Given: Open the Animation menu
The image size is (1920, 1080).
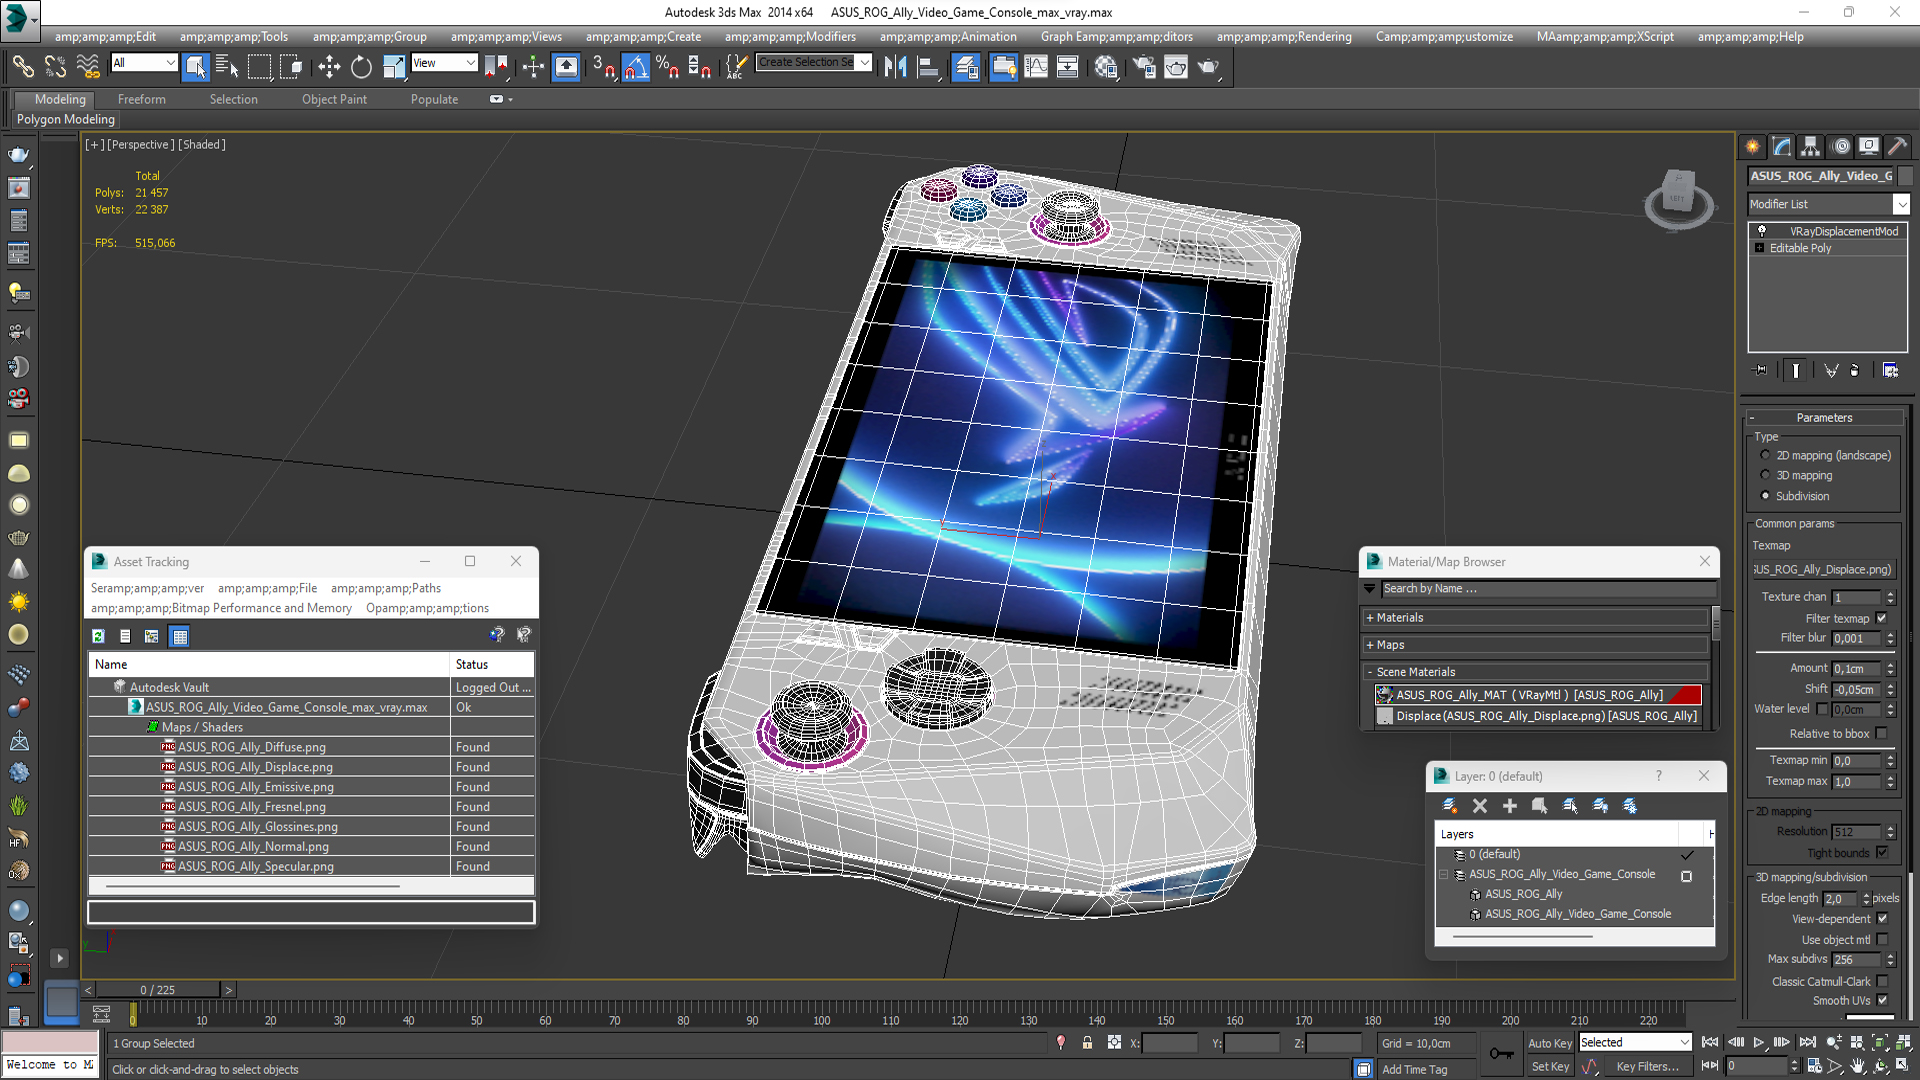Looking at the screenshot, I should 948,37.
